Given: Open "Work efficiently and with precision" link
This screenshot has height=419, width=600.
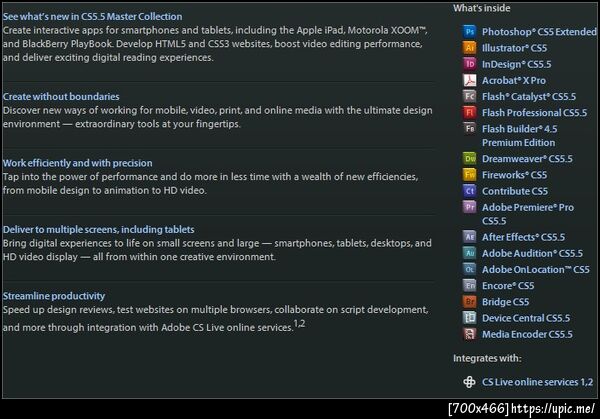Looking at the screenshot, I should (77, 163).
